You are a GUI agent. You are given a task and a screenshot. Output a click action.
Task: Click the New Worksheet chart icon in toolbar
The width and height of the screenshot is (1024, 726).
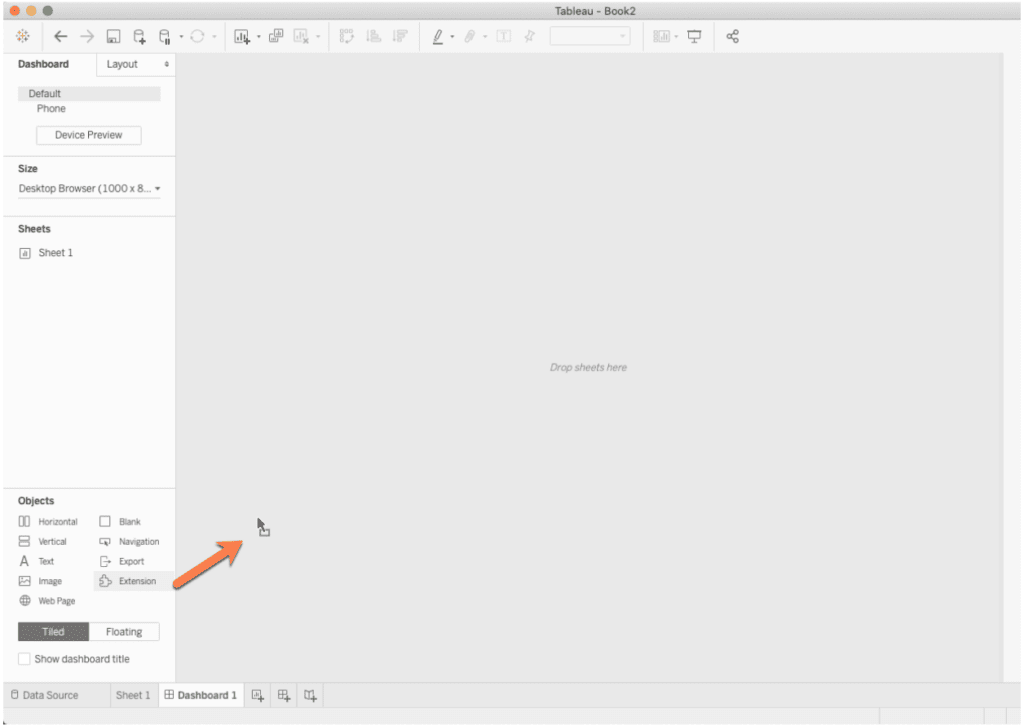coord(242,37)
